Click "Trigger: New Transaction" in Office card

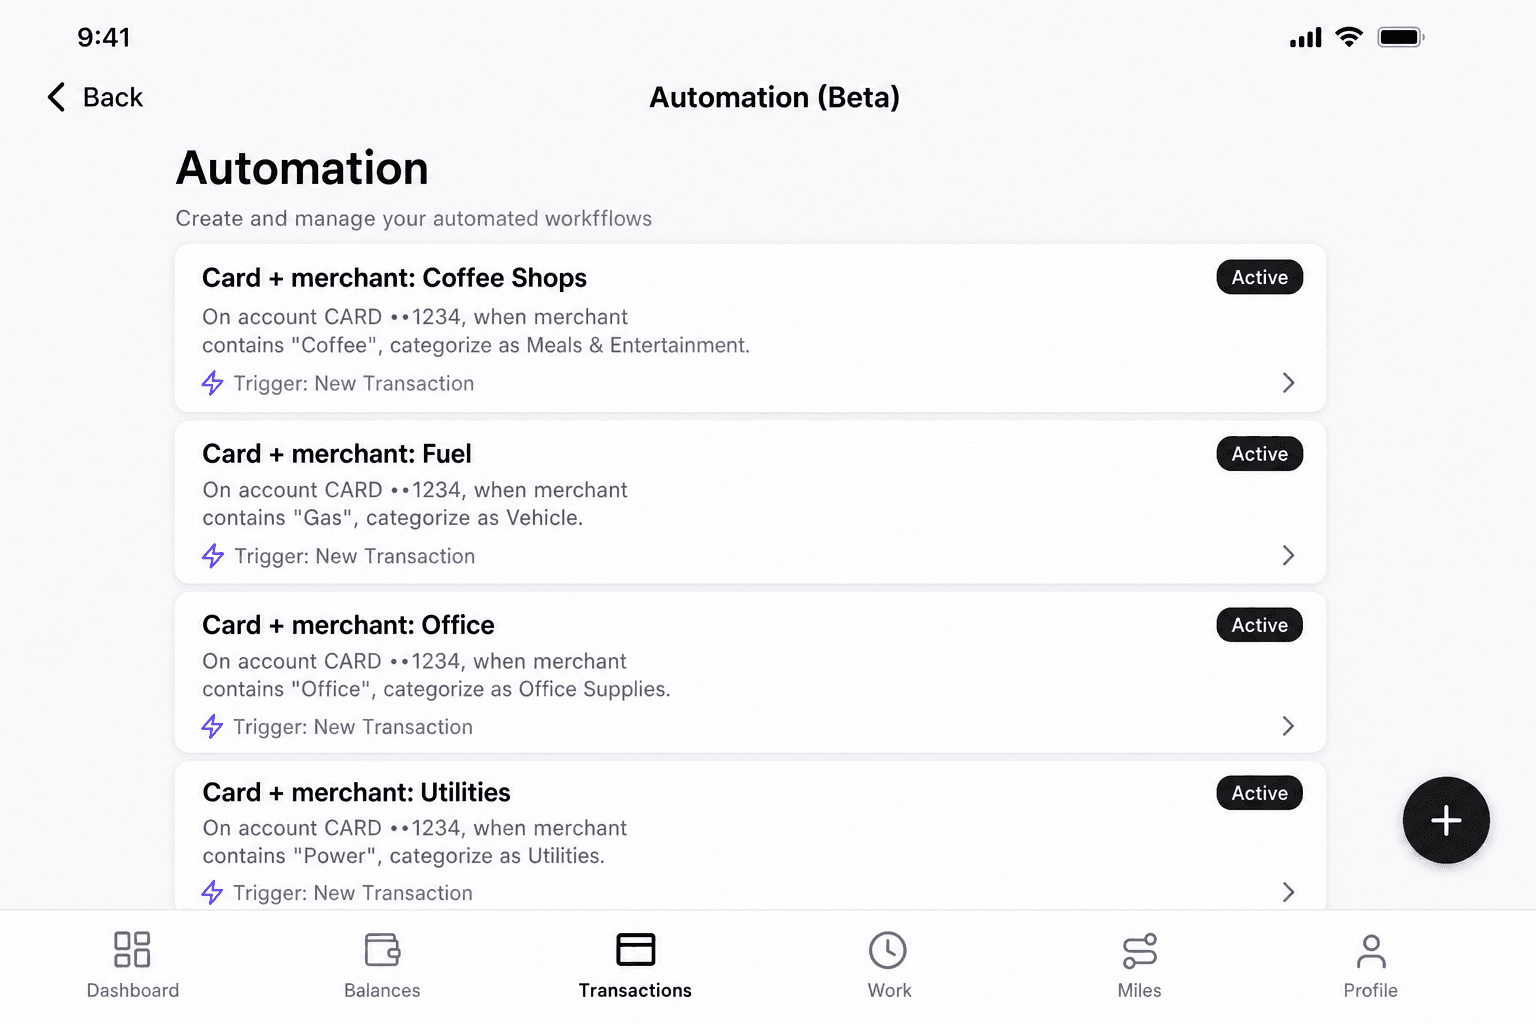(x=353, y=727)
